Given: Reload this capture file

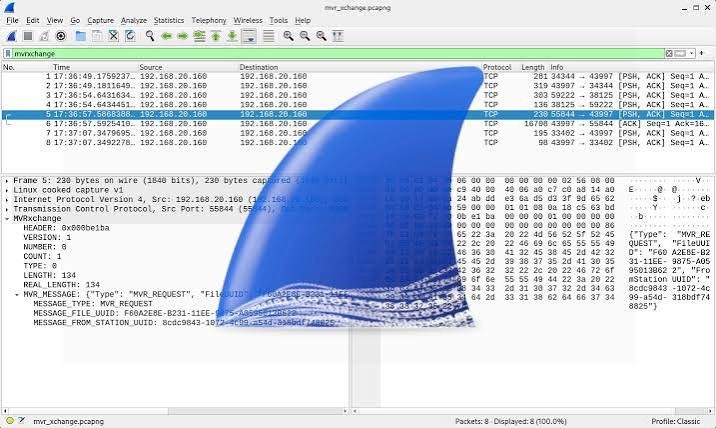Looking at the screenshot, I should pyautogui.click(x=130, y=36).
